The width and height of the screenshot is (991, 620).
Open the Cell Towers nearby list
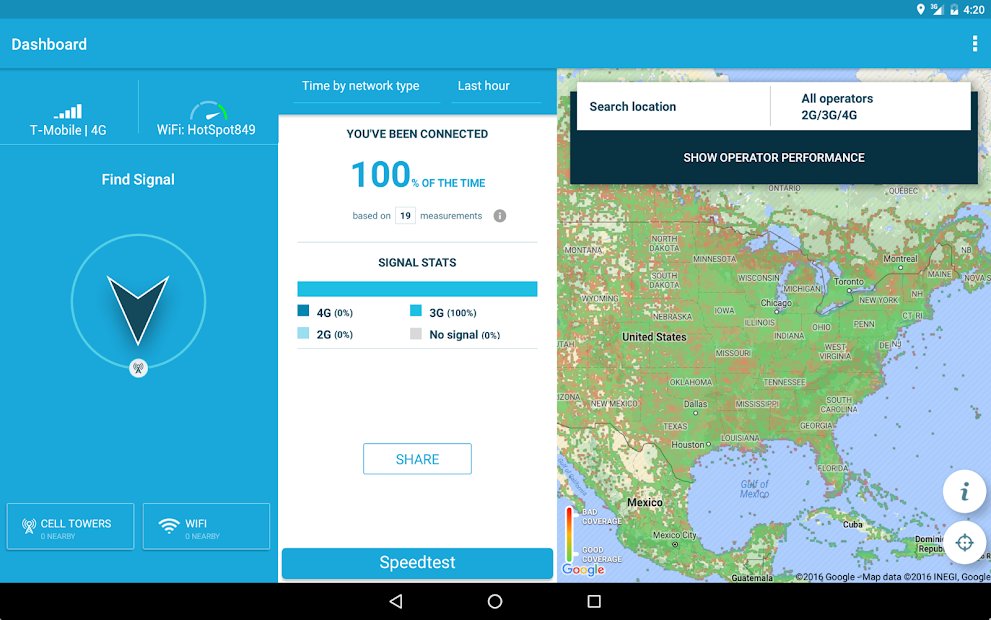coord(70,527)
